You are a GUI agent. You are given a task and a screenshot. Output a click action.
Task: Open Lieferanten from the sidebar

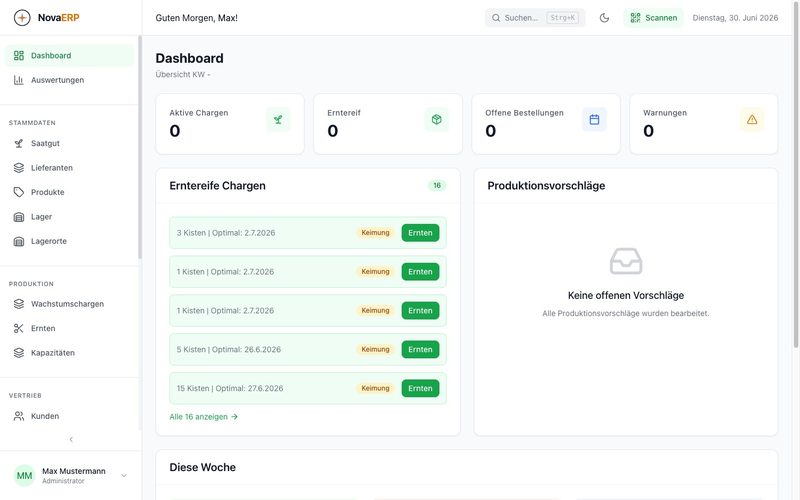[69, 168]
